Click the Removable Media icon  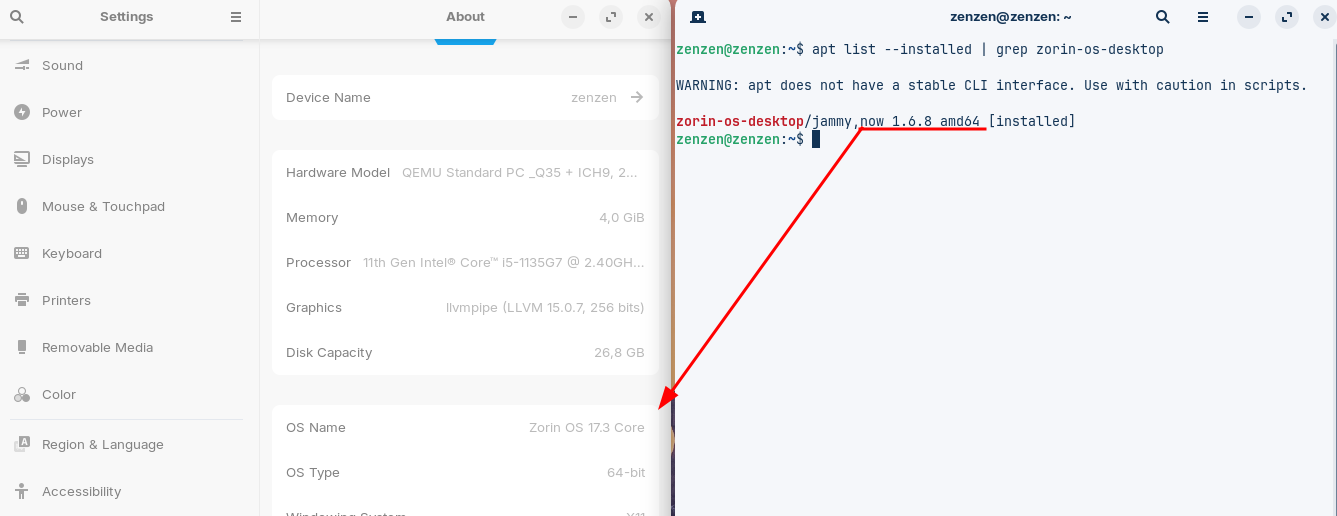(x=22, y=347)
